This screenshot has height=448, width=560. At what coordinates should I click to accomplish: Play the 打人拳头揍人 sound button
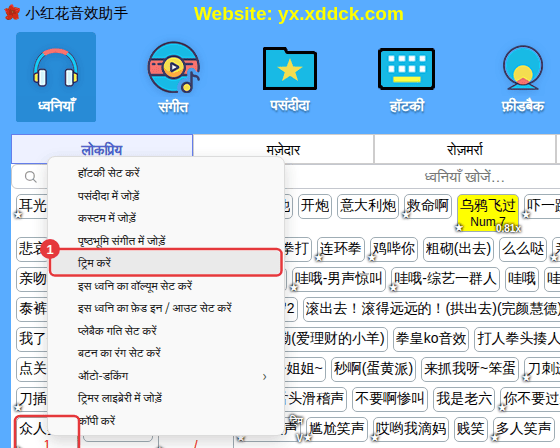517,339
